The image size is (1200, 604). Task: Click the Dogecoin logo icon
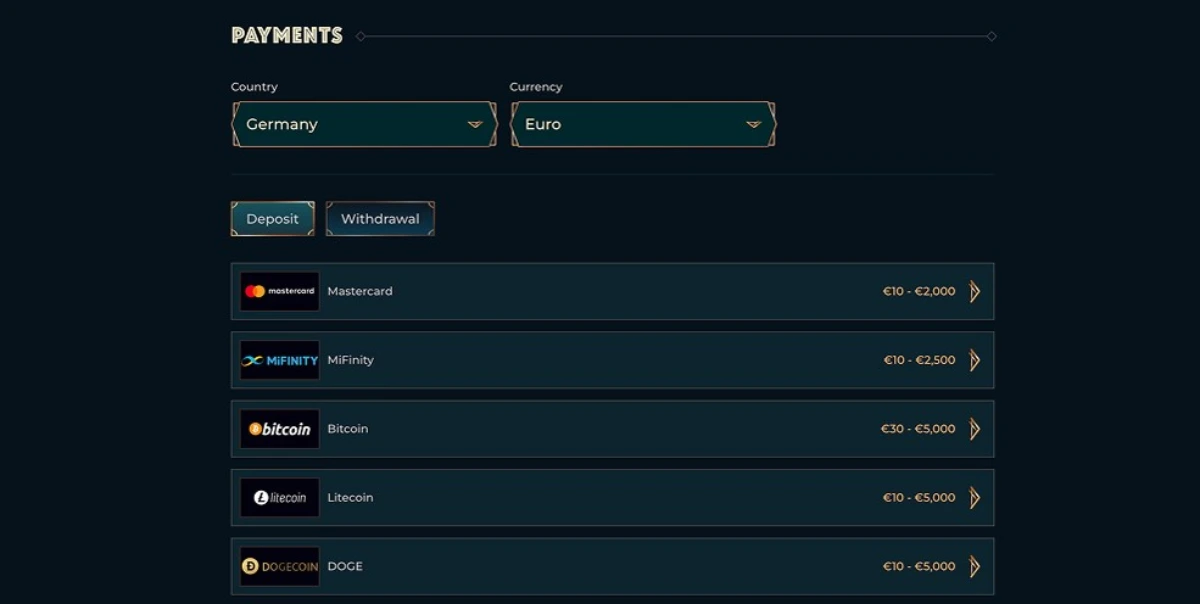click(x=280, y=566)
